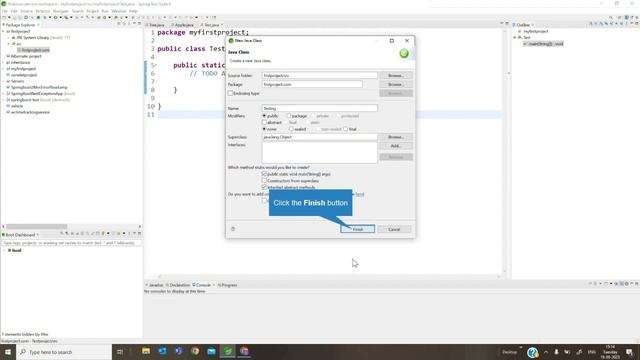
Task: Select the none radio button
Action: pyautogui.click(x=264, y=129)
